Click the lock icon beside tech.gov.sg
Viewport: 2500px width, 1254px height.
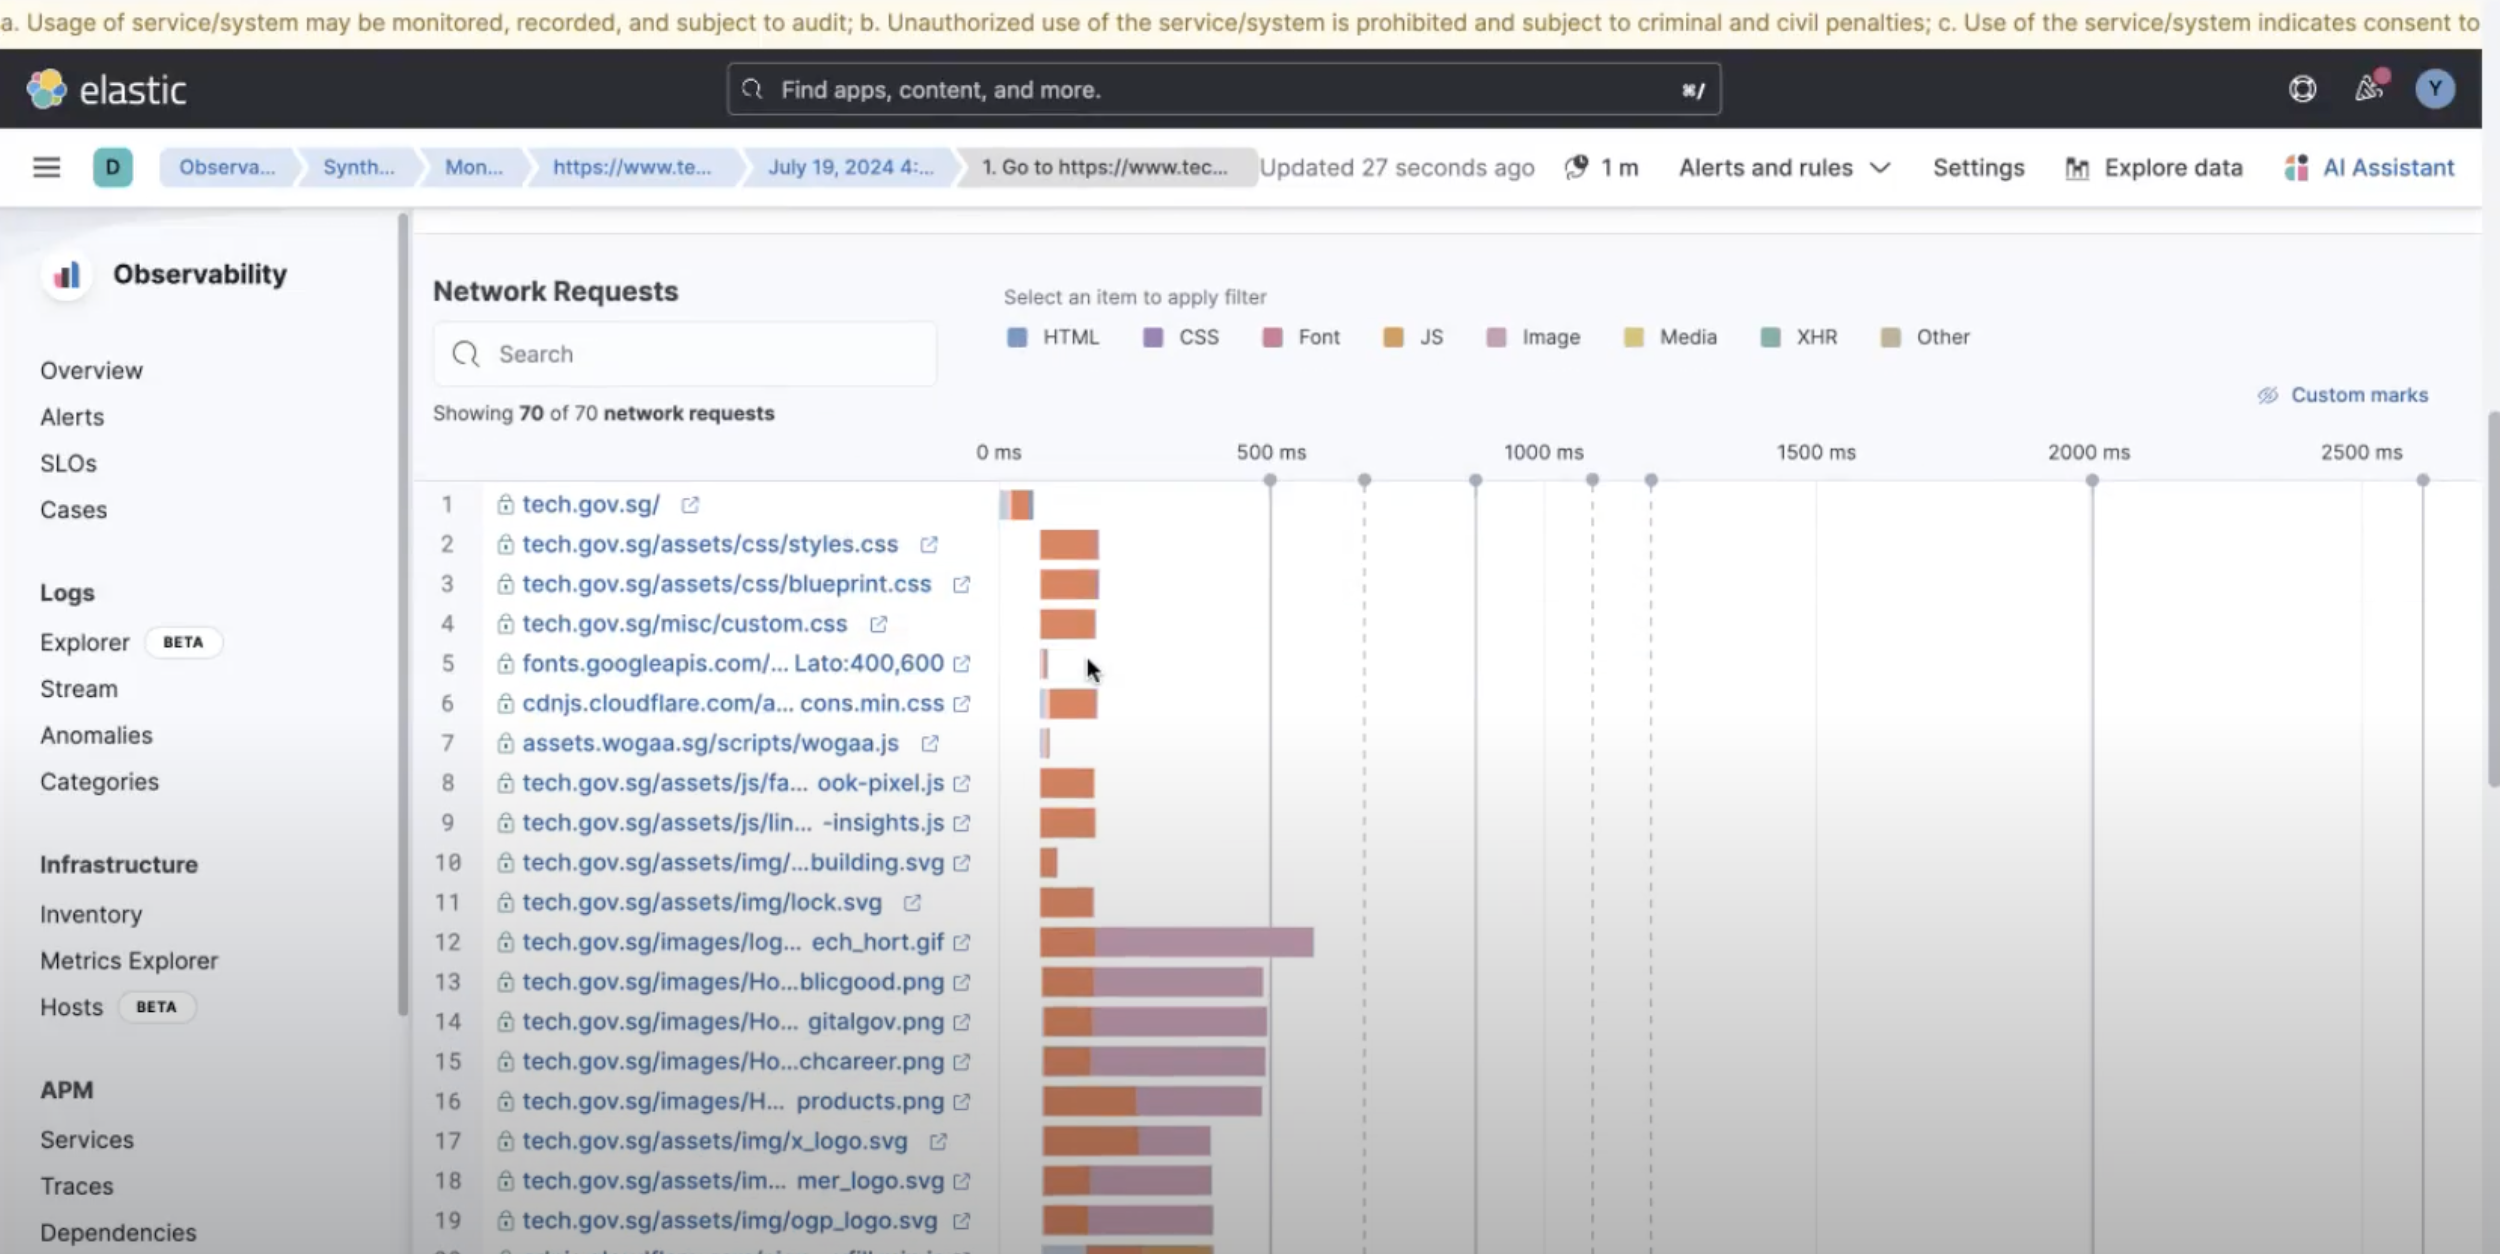coord(505,504)
